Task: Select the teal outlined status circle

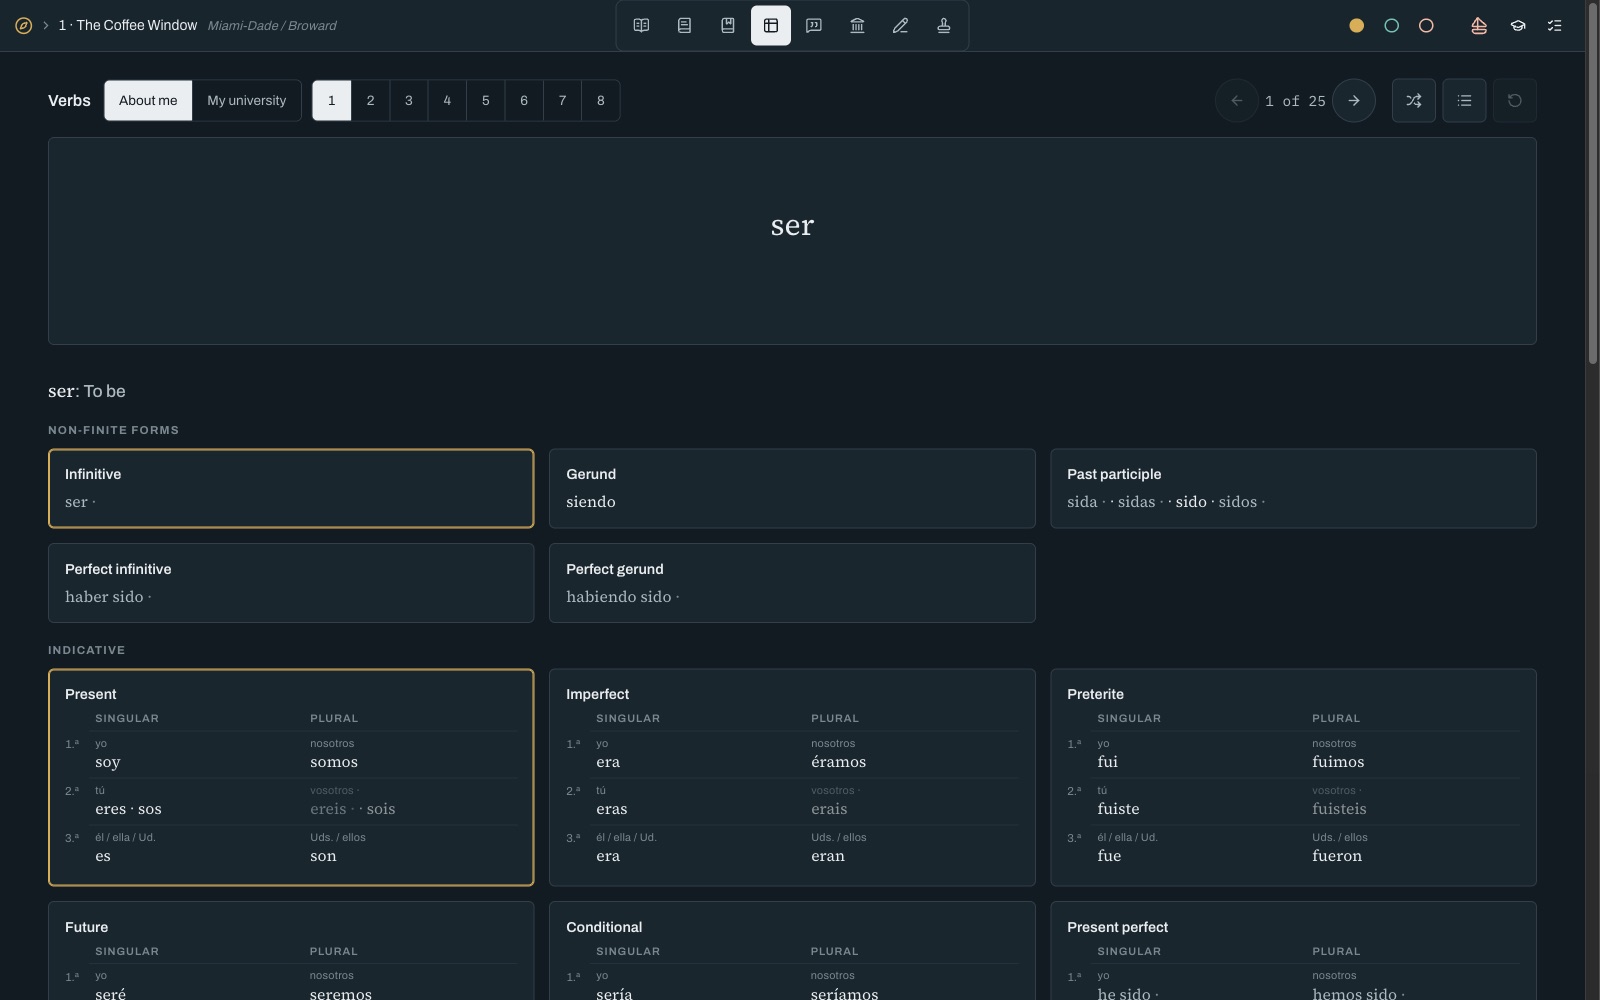Action: click(x=1392, y=25)
